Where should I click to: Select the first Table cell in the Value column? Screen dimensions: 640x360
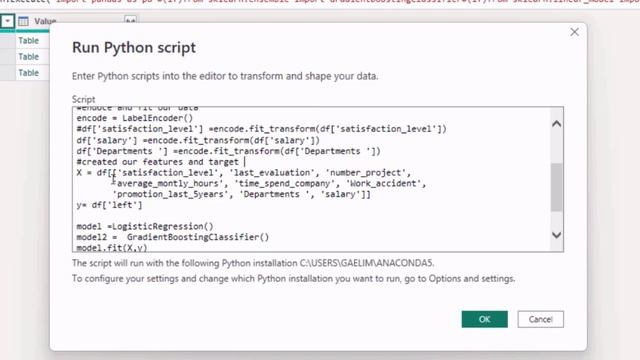tap(29, 40)
